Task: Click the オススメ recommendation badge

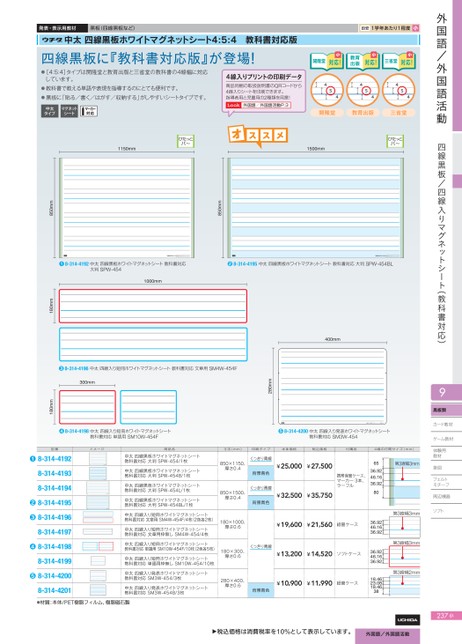Action: tap(257, 136)
